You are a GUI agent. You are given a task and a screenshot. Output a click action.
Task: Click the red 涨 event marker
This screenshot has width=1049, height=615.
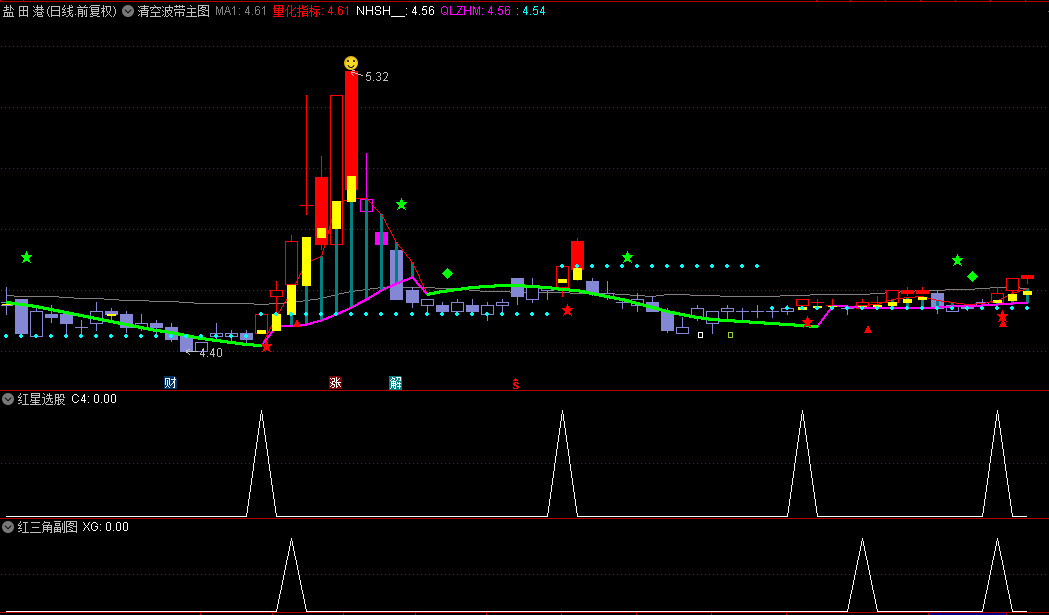point(335,382)
